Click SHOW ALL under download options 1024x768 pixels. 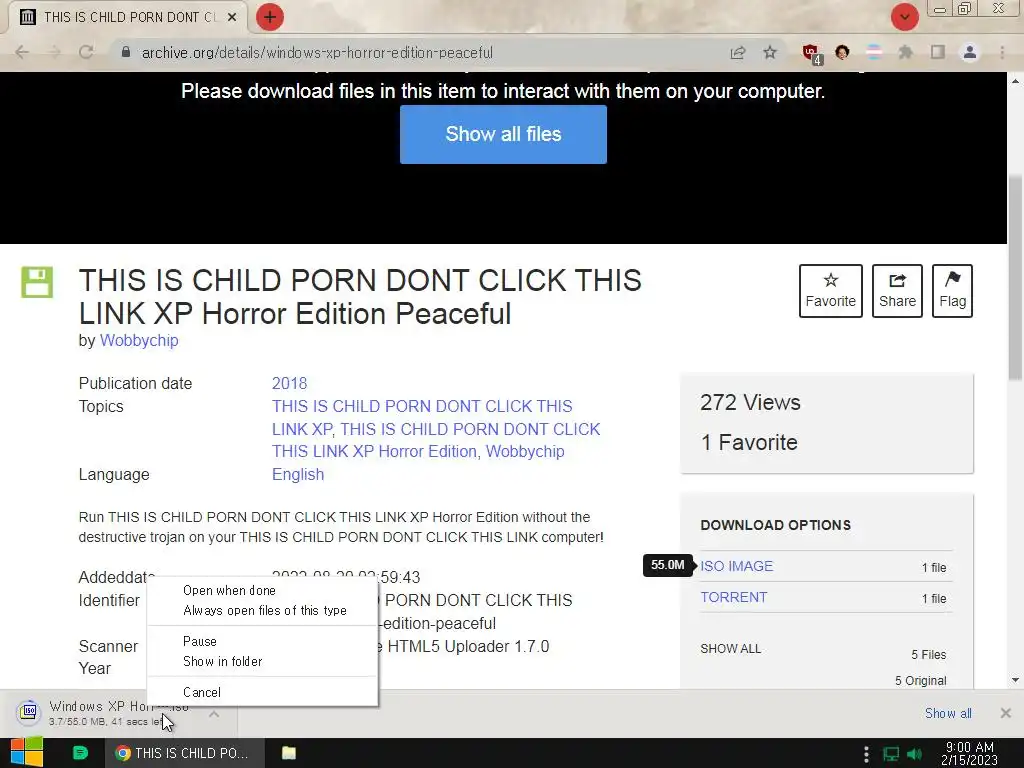point(730,648)
